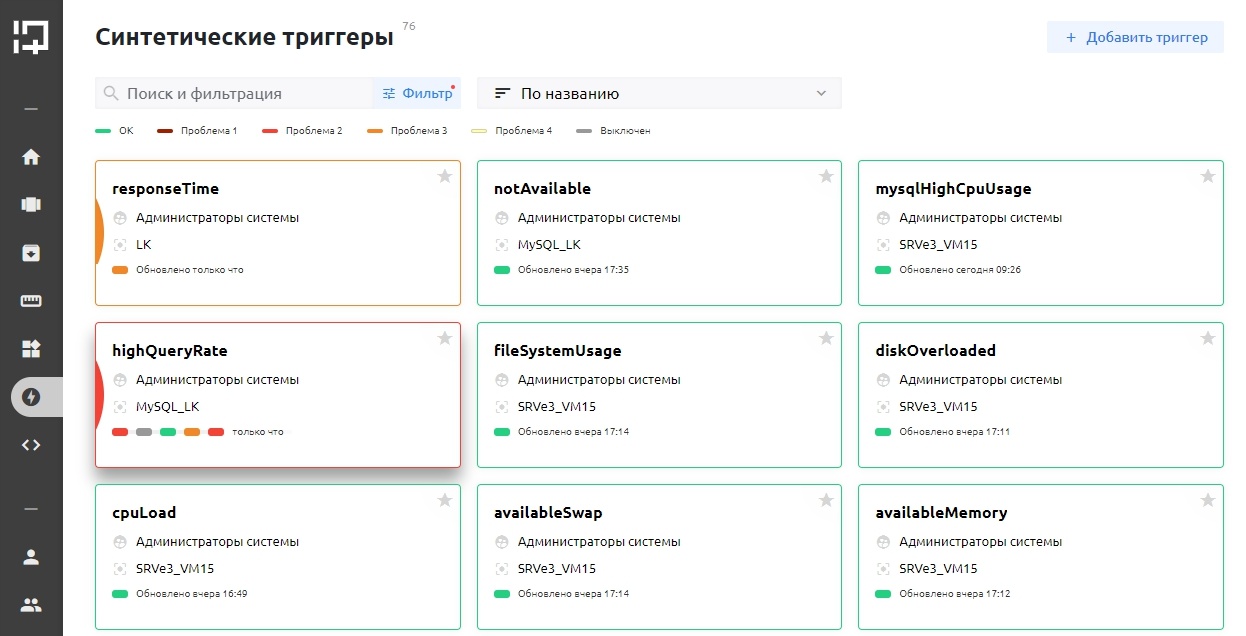Viewport: 1246px width, 636px height.
Task: Click the ruler icon in sidebar
Action: [x=31, y=301]
